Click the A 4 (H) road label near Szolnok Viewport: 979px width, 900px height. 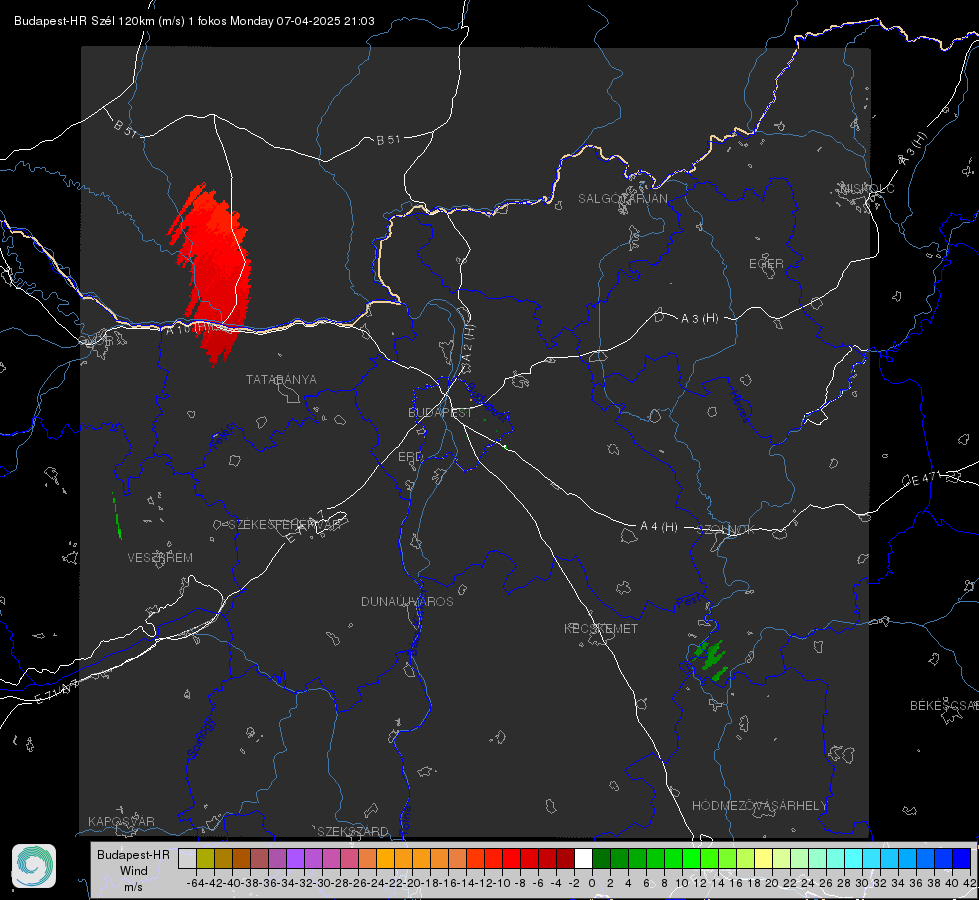[659, 527]
